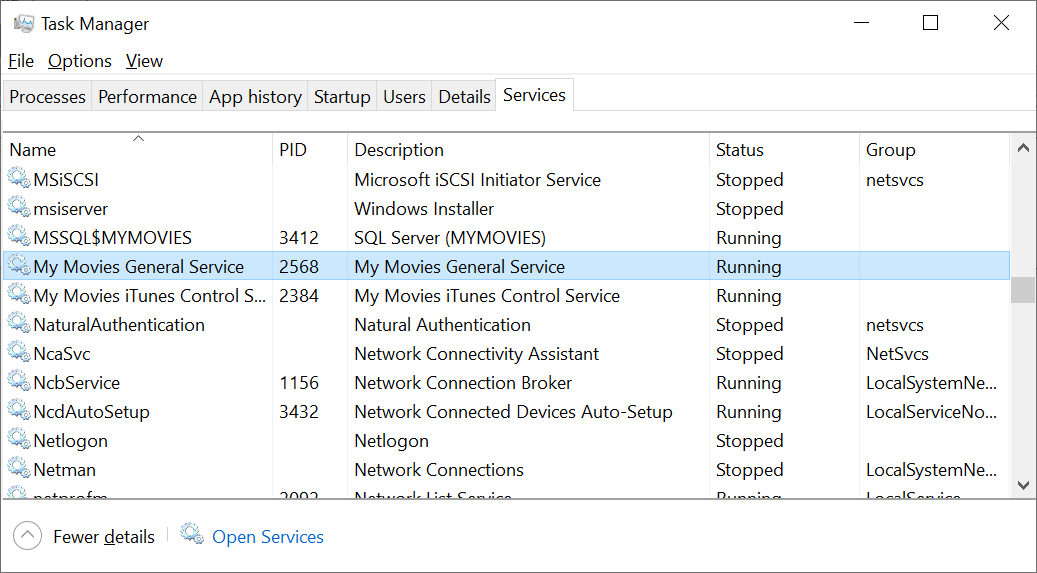Click the gears icon next to Open Services
Image resolution: width=1037 pixels, height=573 pixels.
[x=192, y=535]
